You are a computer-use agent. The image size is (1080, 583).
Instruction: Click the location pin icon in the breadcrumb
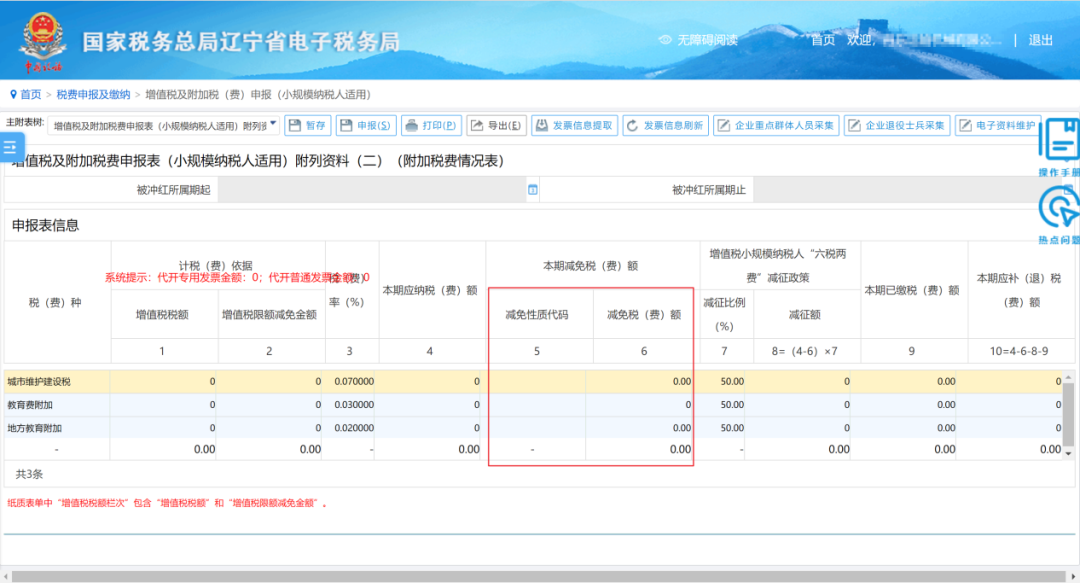[13, 94]
